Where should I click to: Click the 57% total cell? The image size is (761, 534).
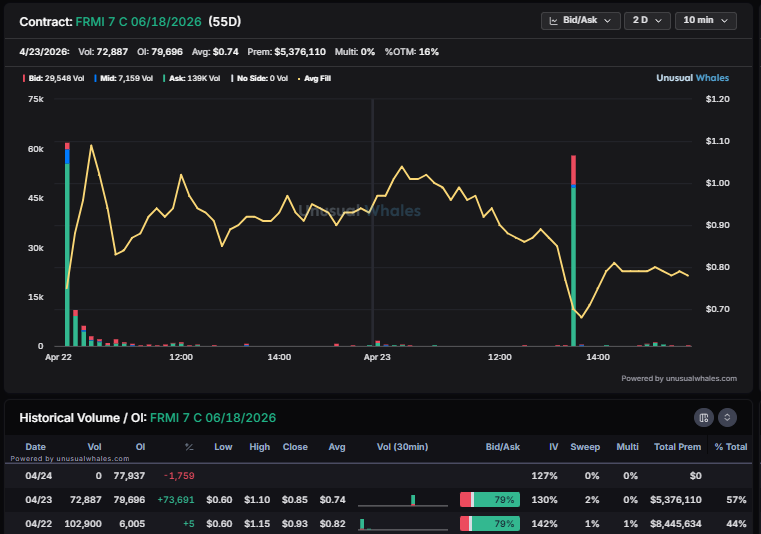(x=736, y=500)
